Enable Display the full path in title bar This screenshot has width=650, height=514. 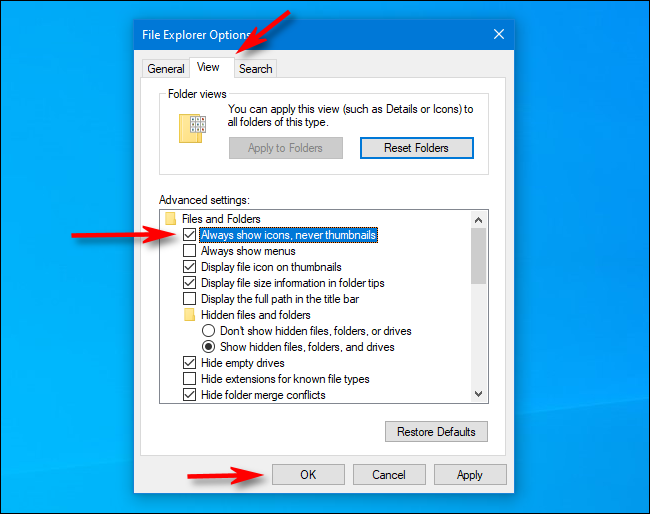190,299
